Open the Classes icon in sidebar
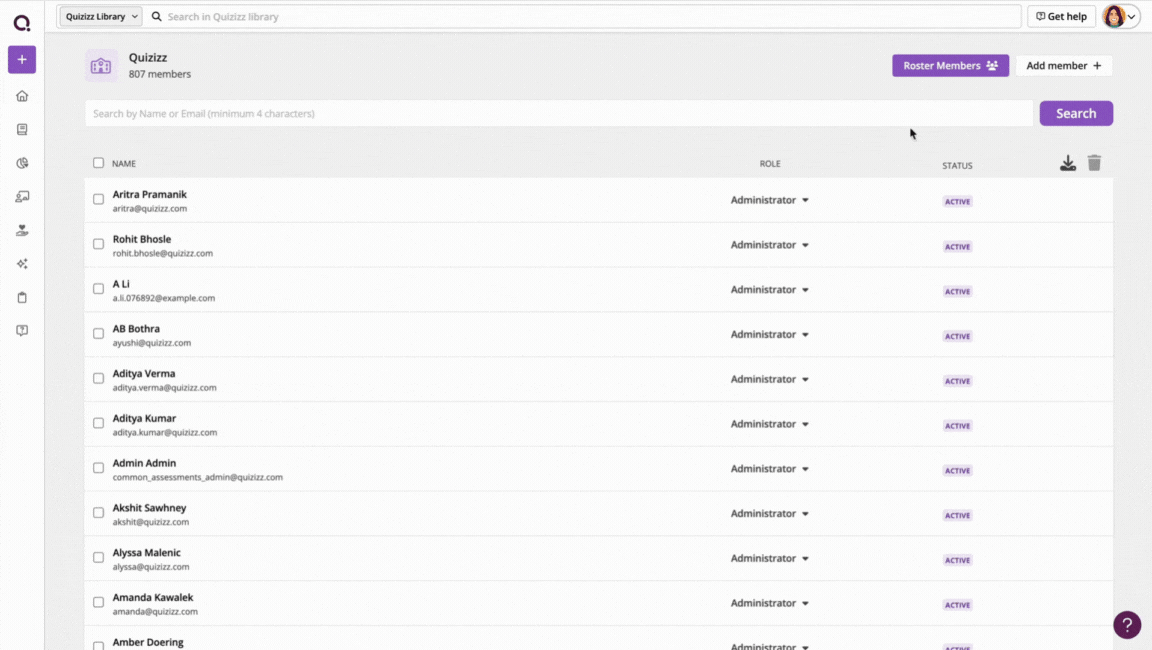 click(22, 197)
